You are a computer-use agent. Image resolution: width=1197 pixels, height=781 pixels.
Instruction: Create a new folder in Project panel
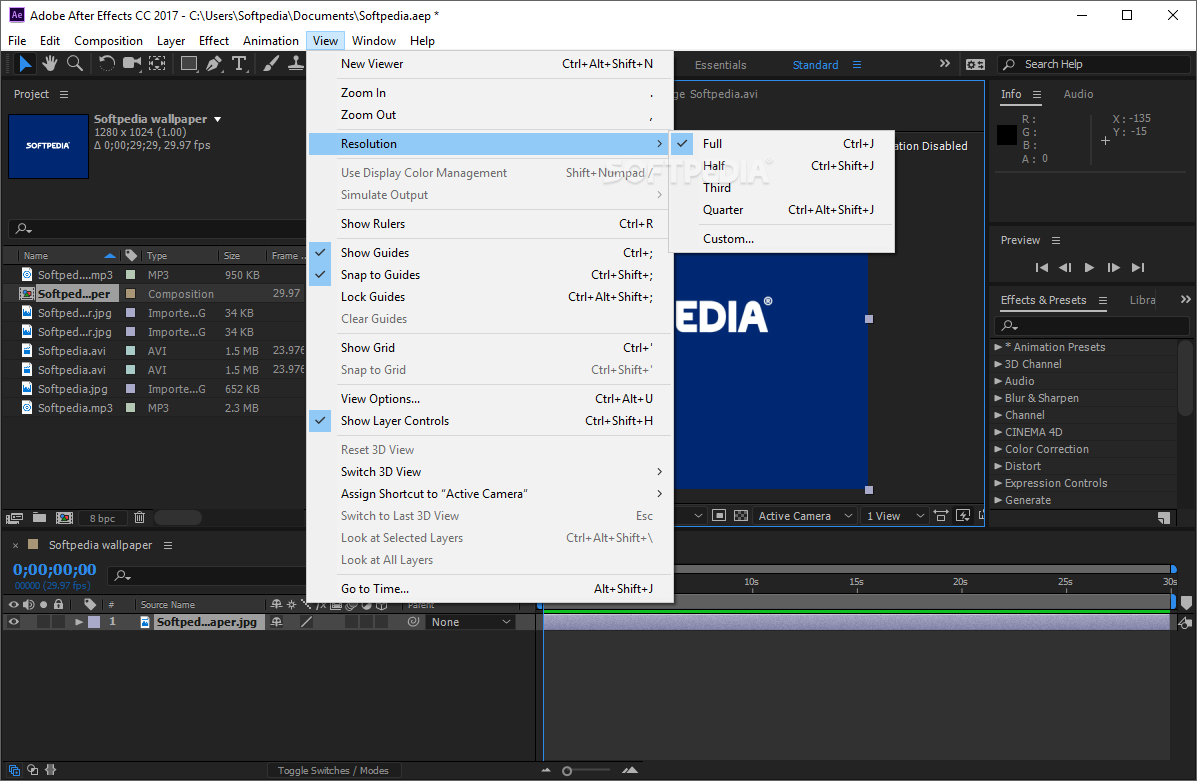pyautogui.click(x=40, y=518)
